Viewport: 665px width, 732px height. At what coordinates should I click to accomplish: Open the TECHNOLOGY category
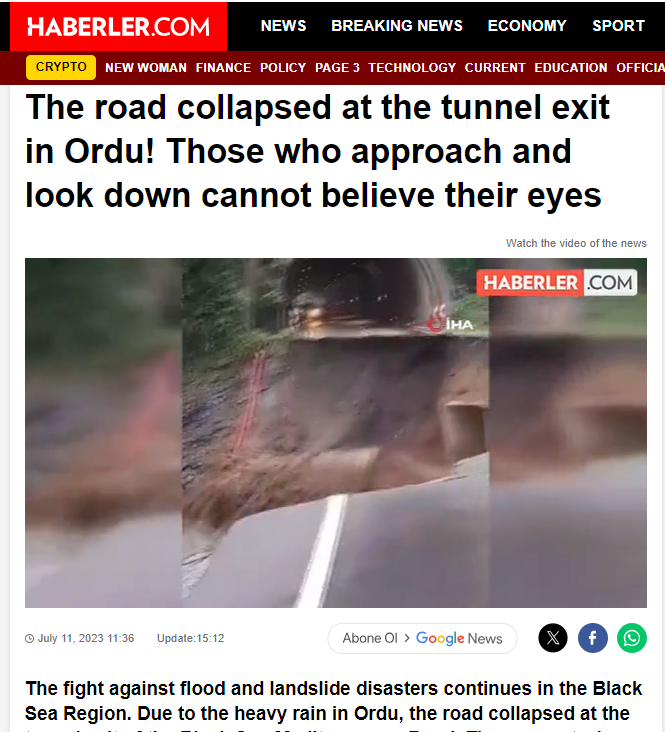point(412,68)
